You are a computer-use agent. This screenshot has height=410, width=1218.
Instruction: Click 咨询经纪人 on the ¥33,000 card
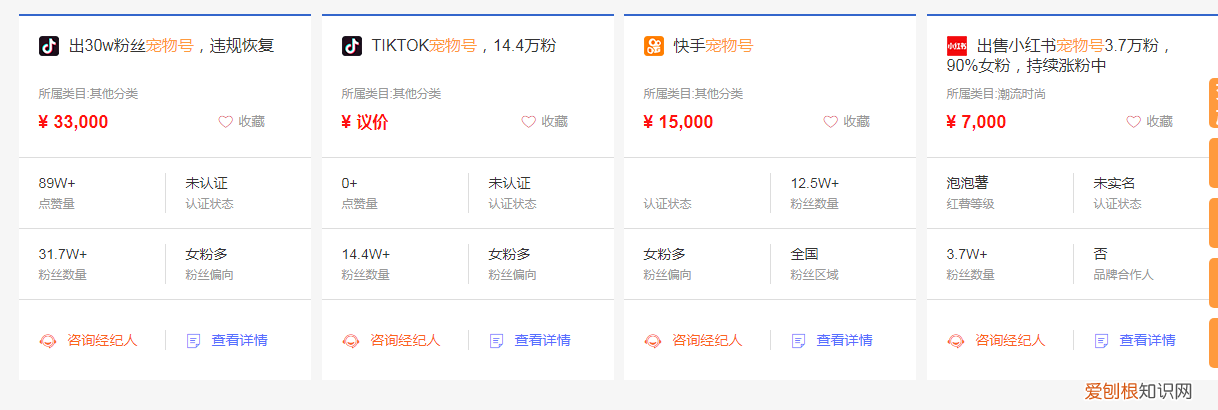[102, 341]
